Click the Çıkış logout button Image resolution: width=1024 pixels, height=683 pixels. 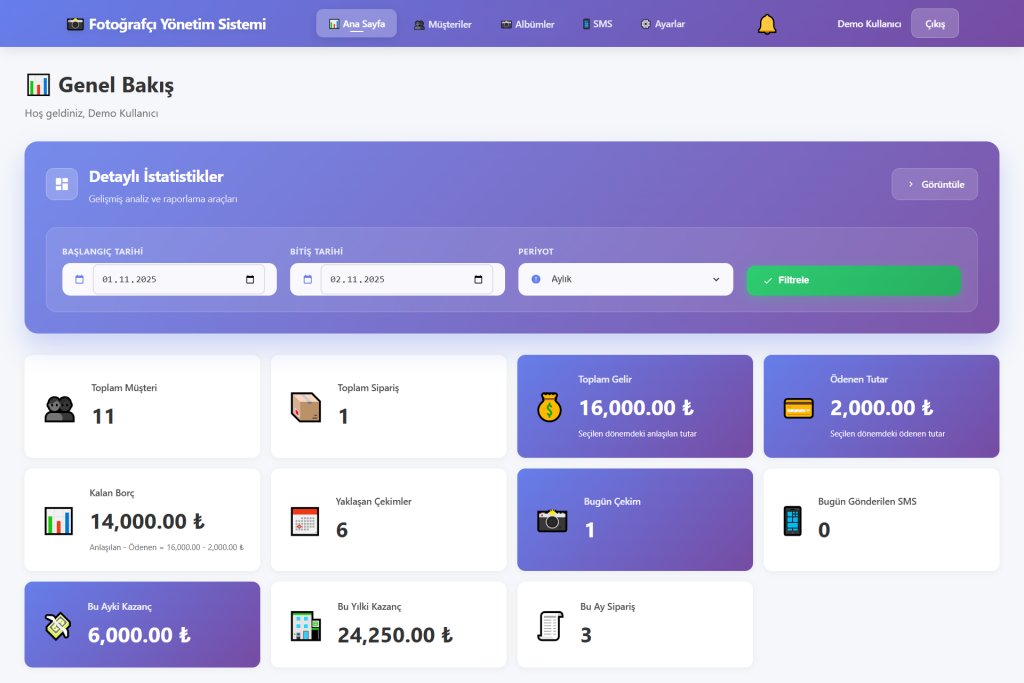point(934,24)
